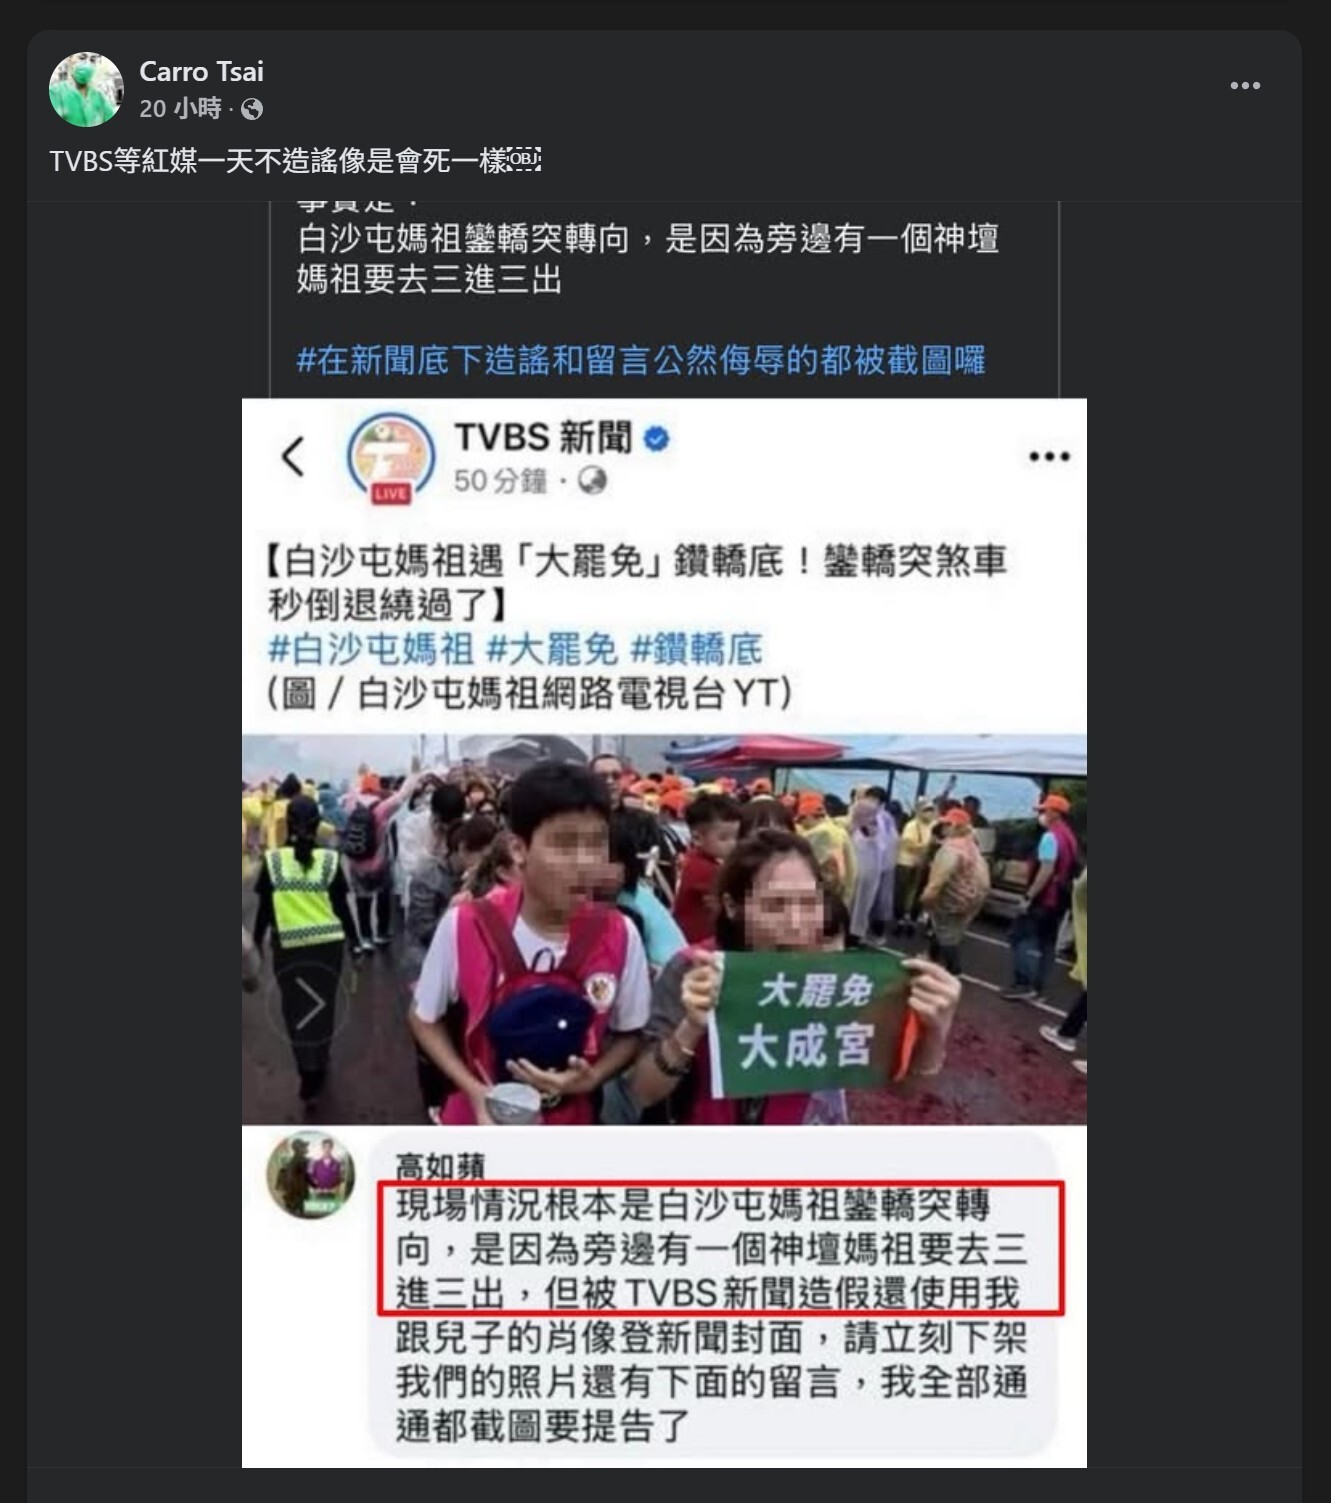
Task: Open the crowd photo with 大罷免 大成宮 banner
Action: click(664, 929)
